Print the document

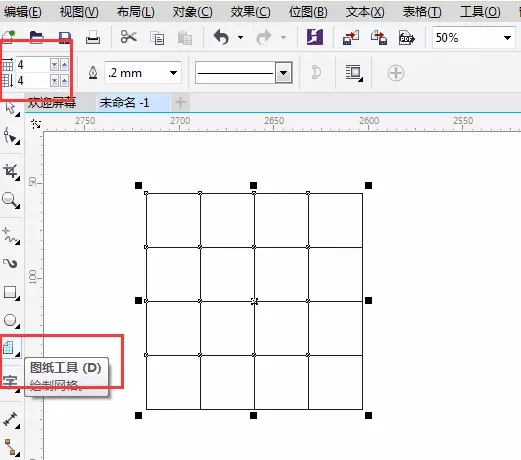pos(93,37)
